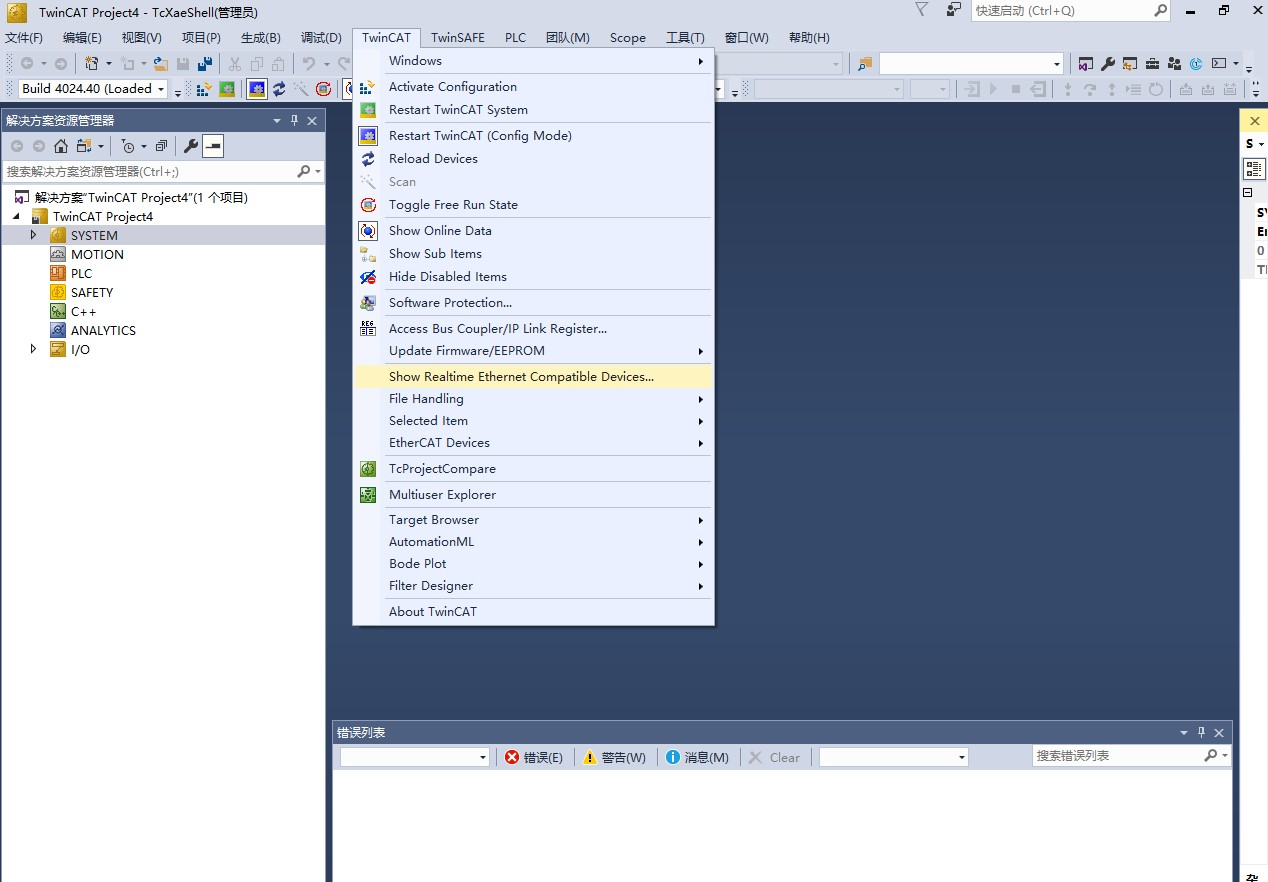
Task: Click Find in Files folder icon
Action: tap(865, 63)
